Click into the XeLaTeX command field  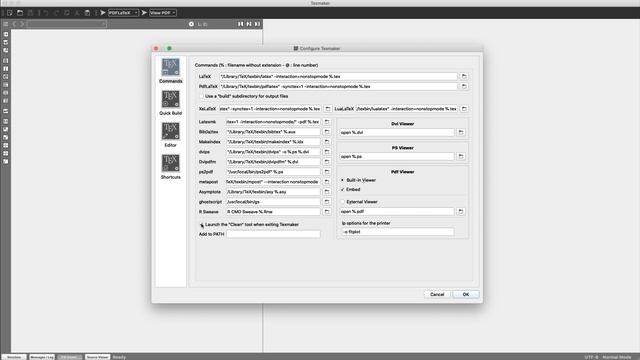(x=270, y=109)
